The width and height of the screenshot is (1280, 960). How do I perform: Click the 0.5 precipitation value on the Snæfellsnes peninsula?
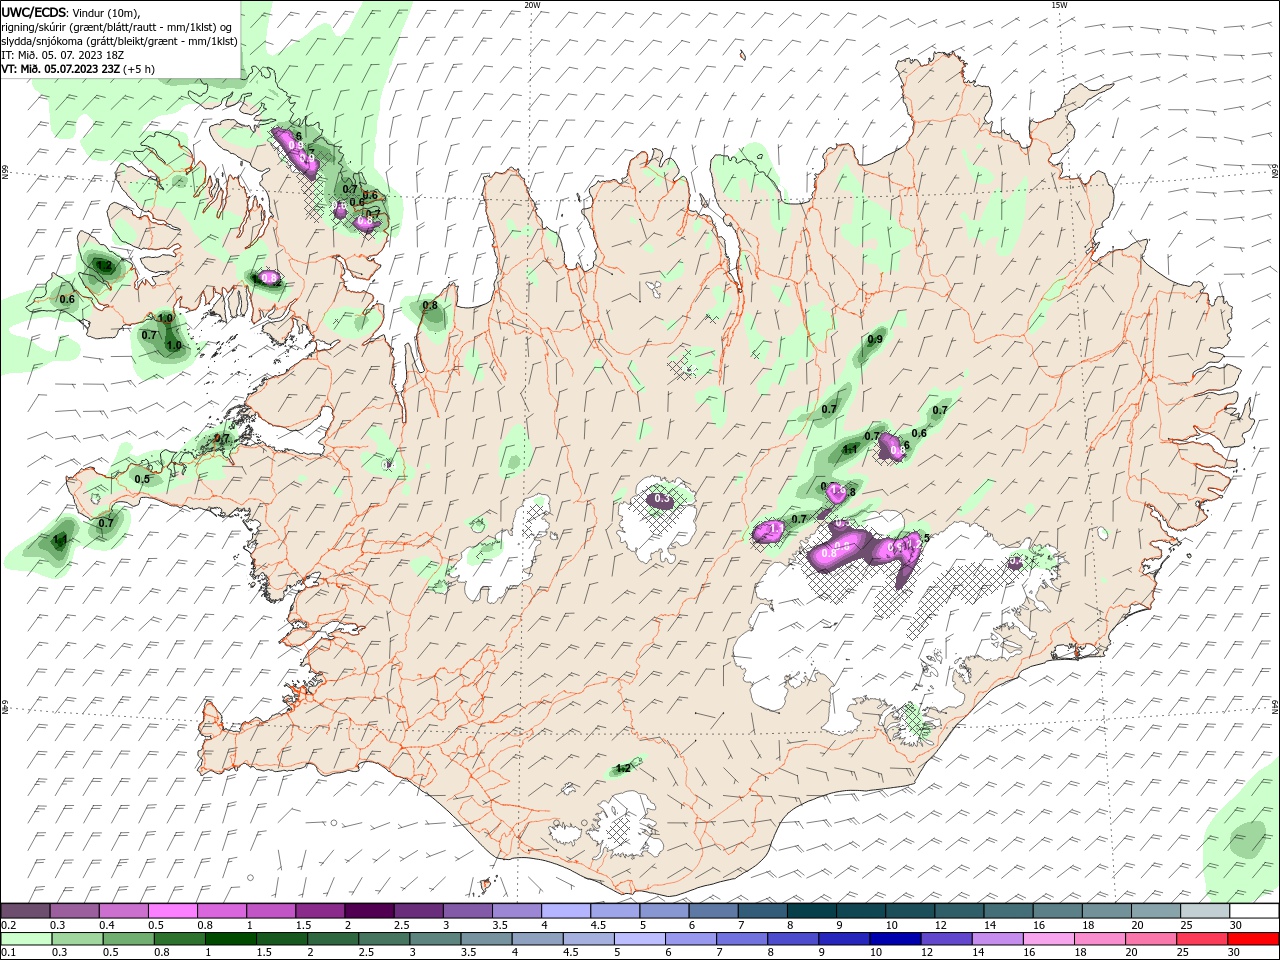point(142,479)
